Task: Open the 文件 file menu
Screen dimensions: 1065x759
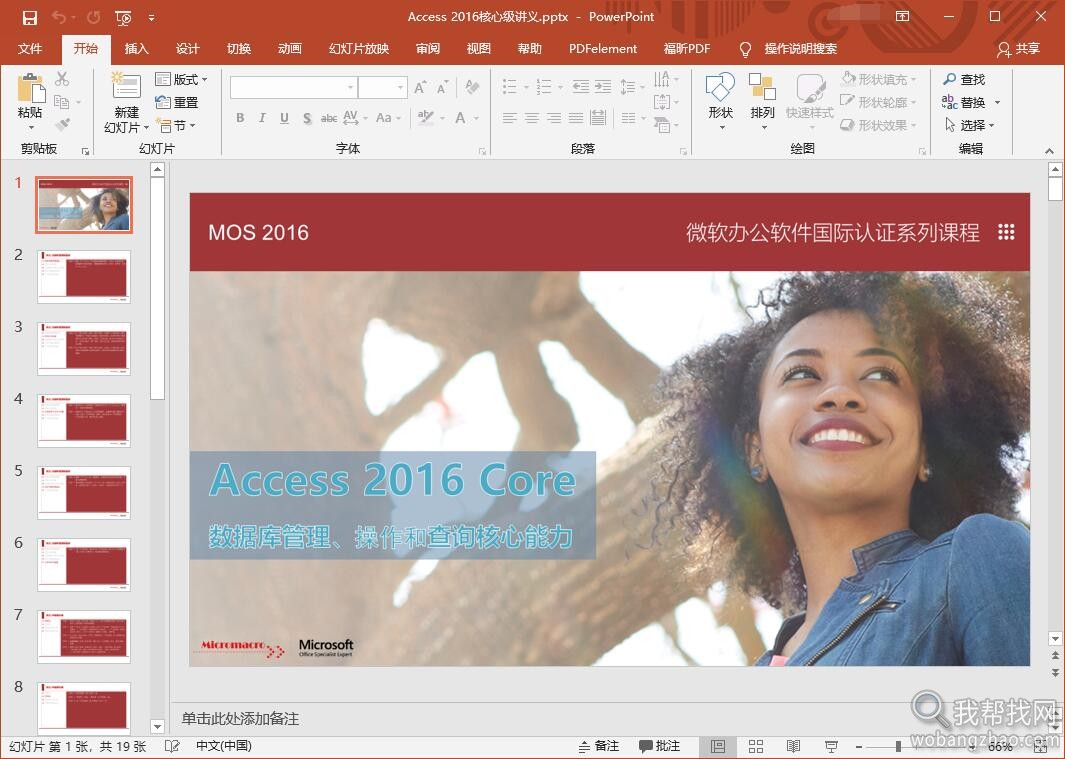Action: pos(30,49)
